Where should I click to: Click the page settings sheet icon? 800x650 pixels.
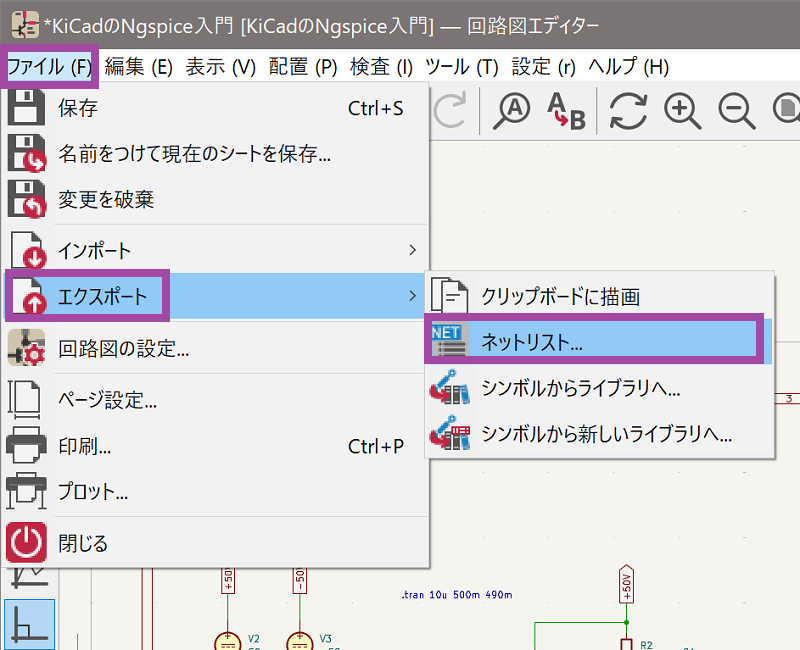click(x=24, y=399)
